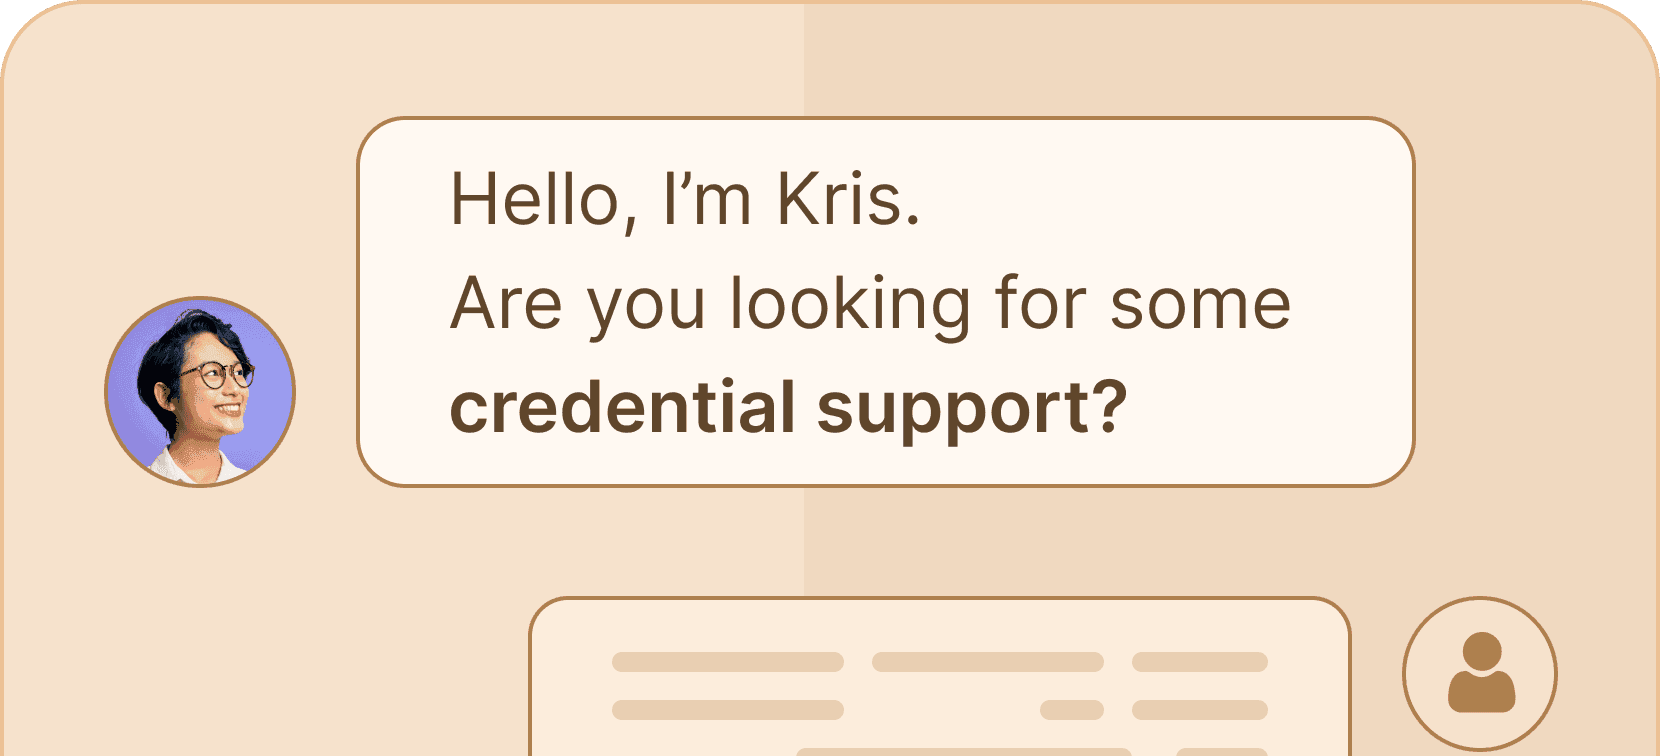
Task: Click the "Hello, I'm Kris." greeting line
Action: (x=685, y=200)
